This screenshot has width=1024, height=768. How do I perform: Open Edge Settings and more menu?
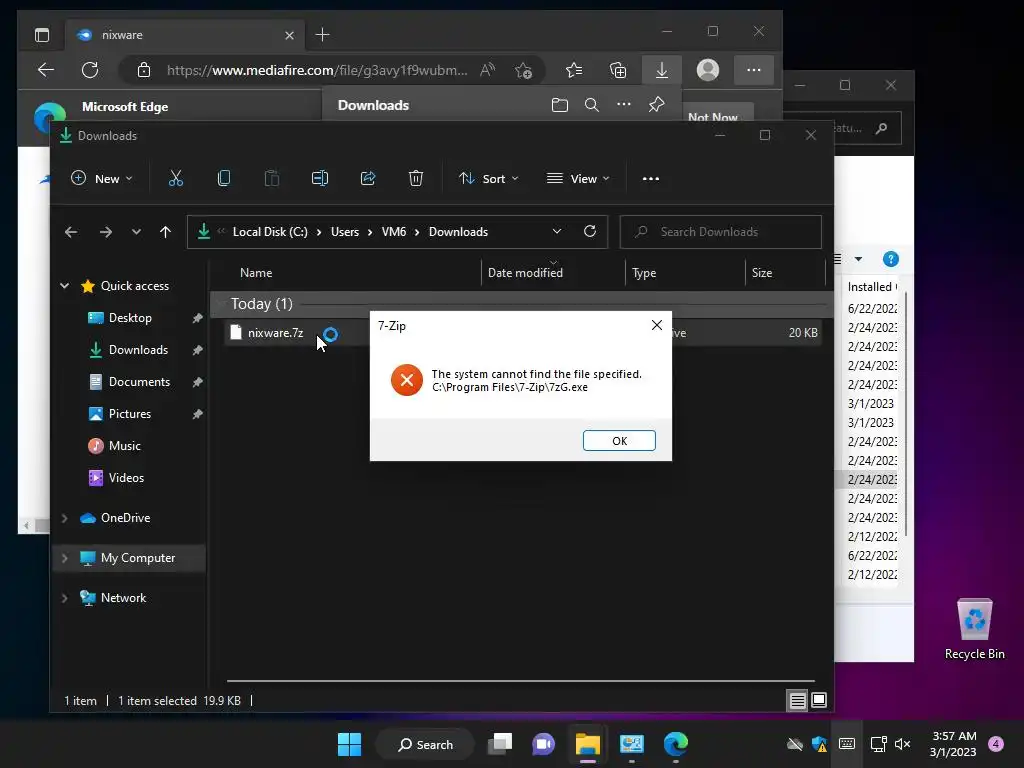pyautogui.click(x=754, y=70)
